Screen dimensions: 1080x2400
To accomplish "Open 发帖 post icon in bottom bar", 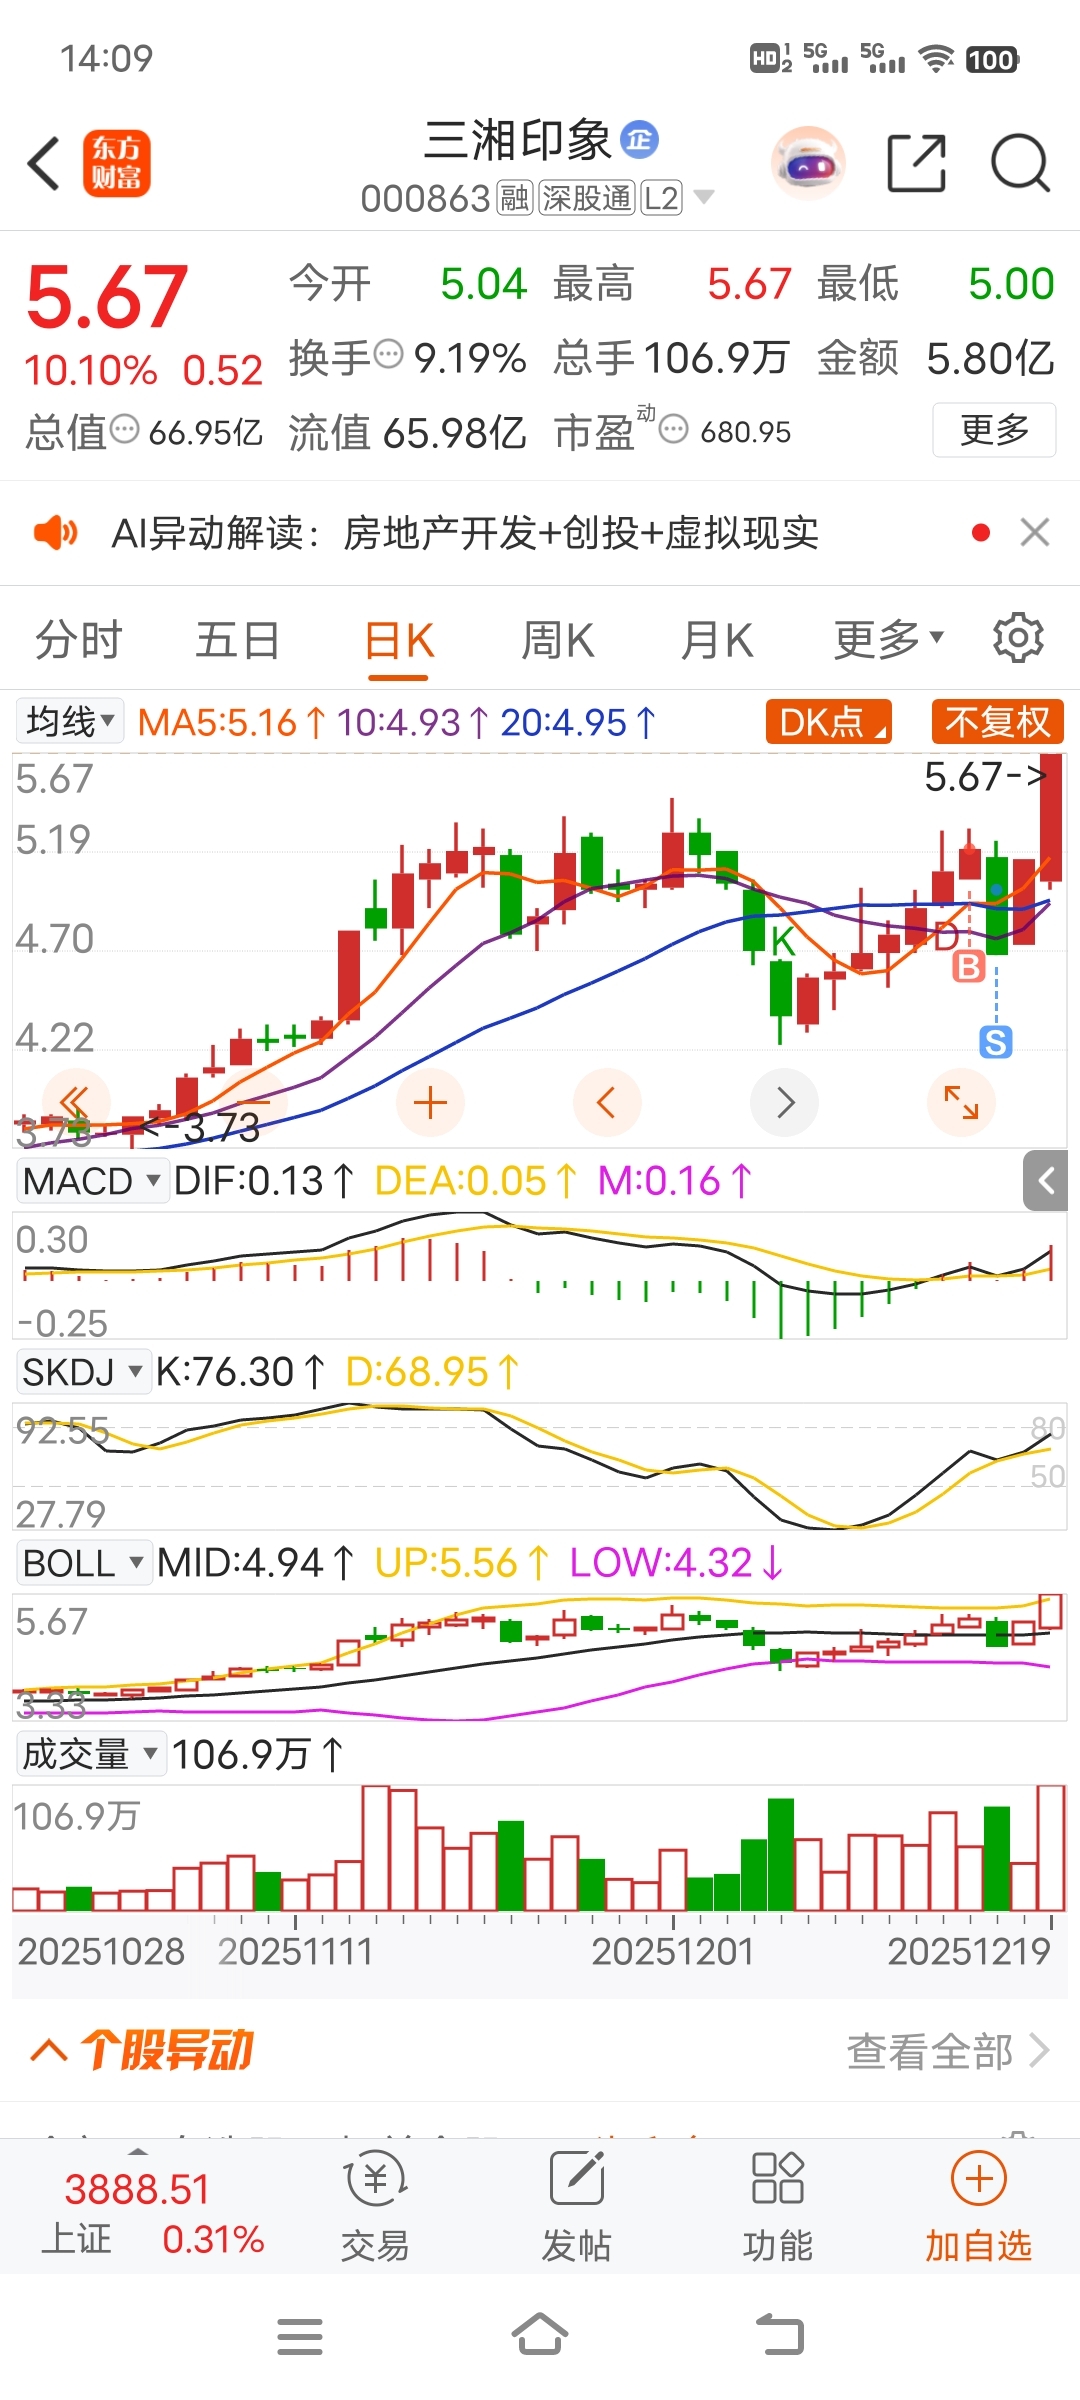I will pos(577,2207).
